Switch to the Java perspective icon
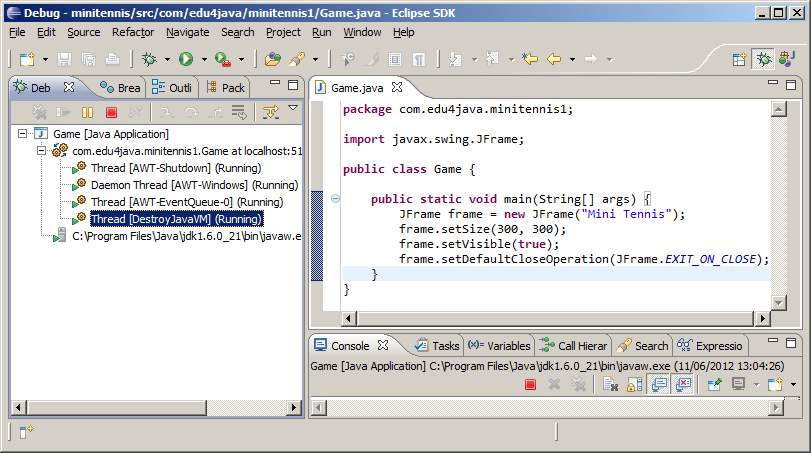Image resolution: width=811 pixels, height=453 pixels. pyautogui.click(x=787, y=59)
